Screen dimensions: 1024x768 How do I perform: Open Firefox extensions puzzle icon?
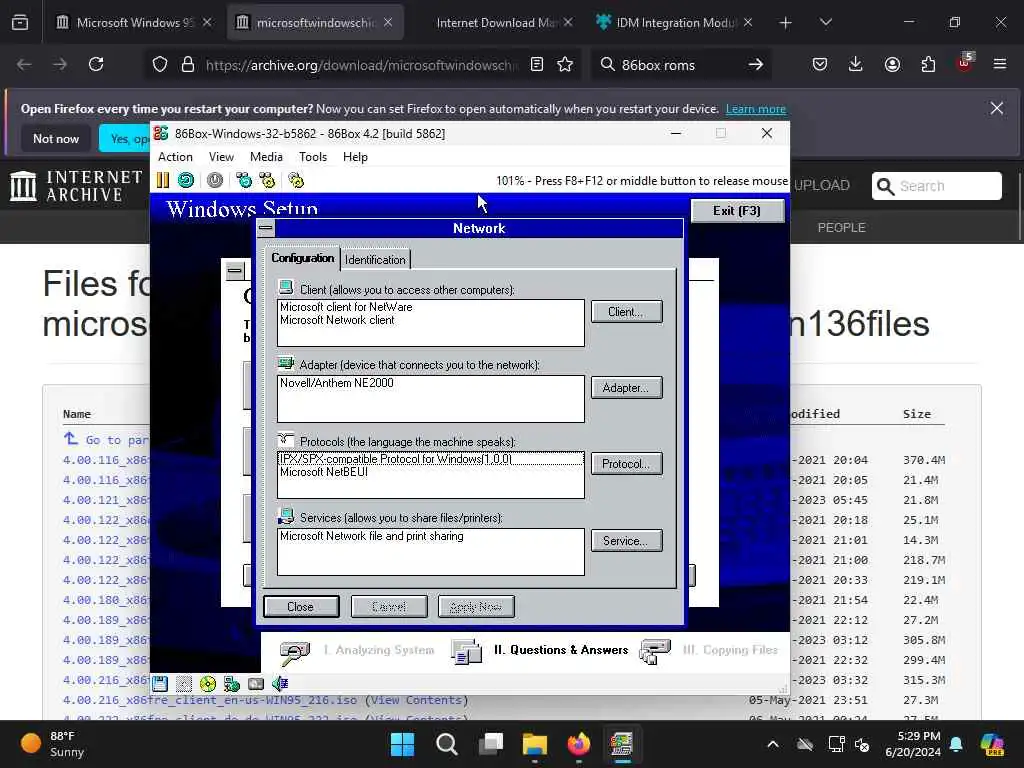(928, 65)
